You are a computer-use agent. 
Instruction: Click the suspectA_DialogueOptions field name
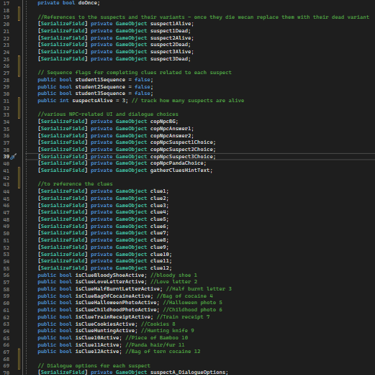[188, 372]
